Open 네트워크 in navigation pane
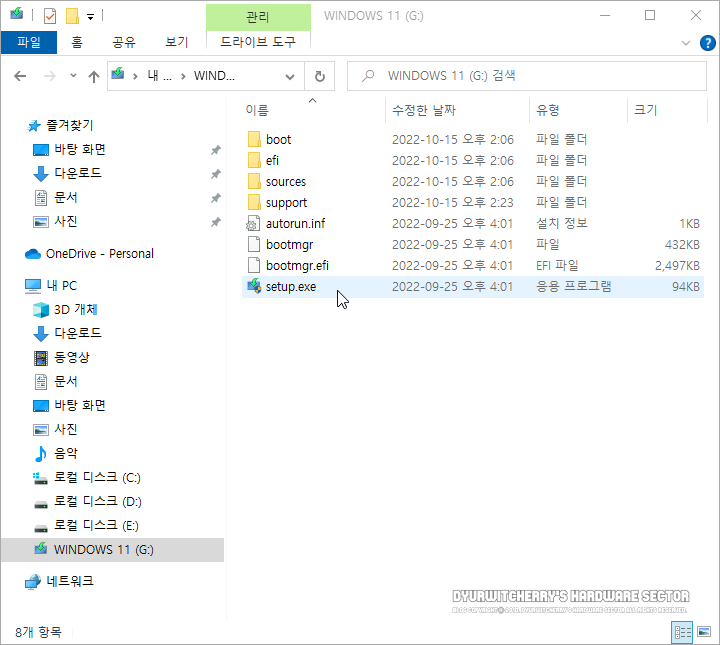Viewport: 720px width, 645px height. (70, 581)
